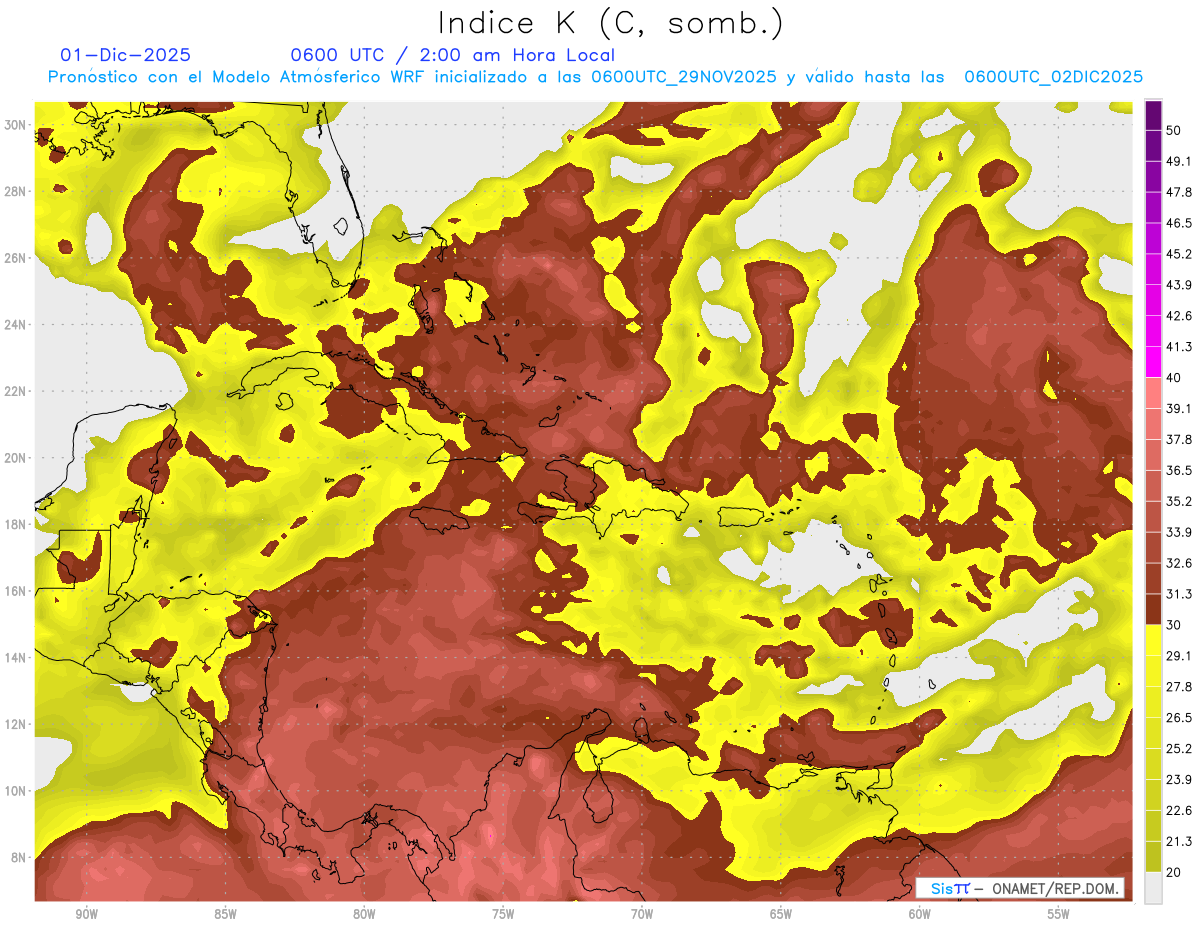
Task: Click the darkest purple swatch above 50
Action: 1153,115
